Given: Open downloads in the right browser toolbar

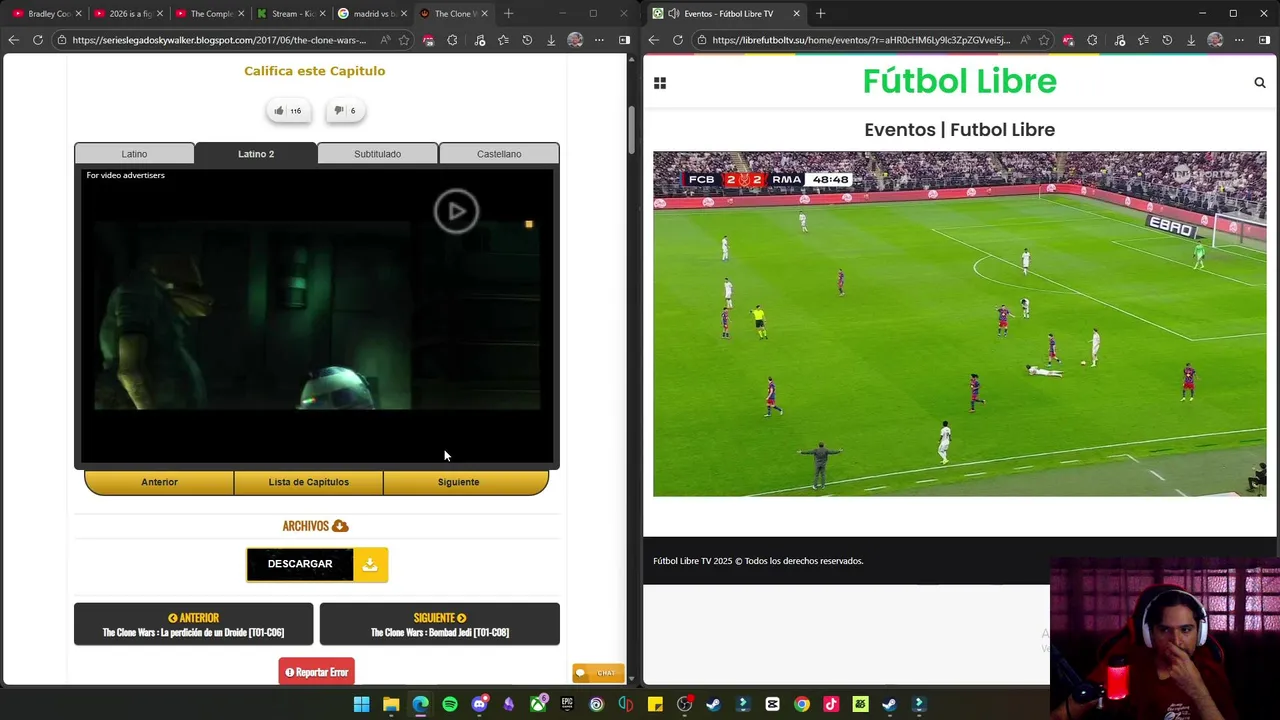Looking at the screenshot, I should [1191, 40].
